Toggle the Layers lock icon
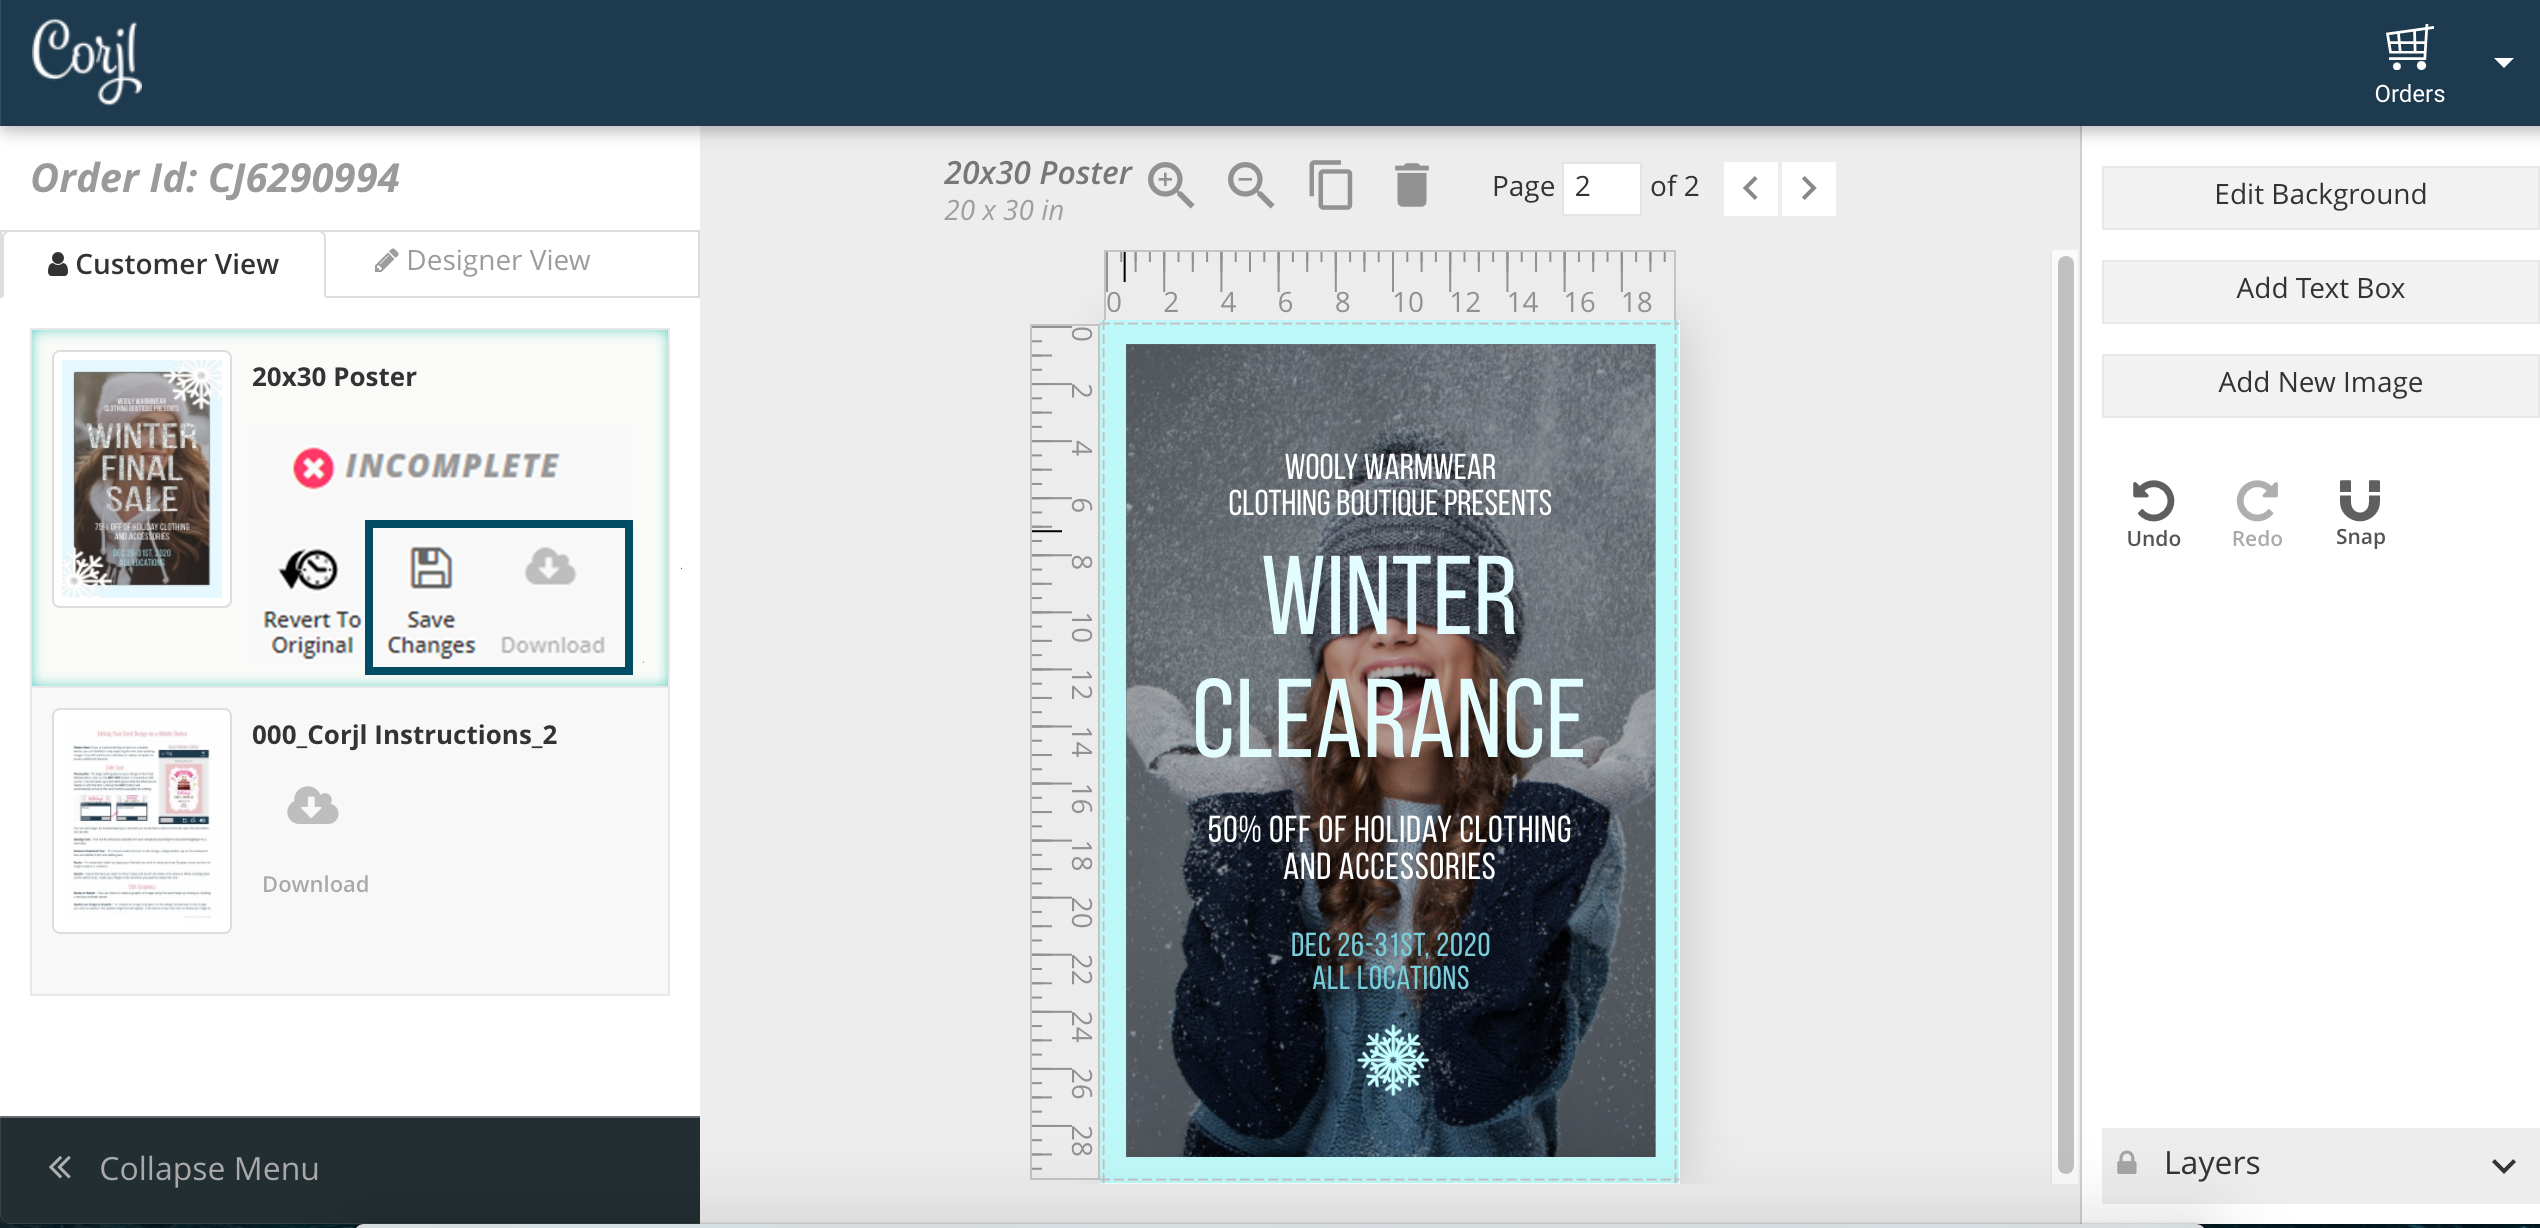The height and width of the screenshot is (1228, 2540). pos(2127,1163)
